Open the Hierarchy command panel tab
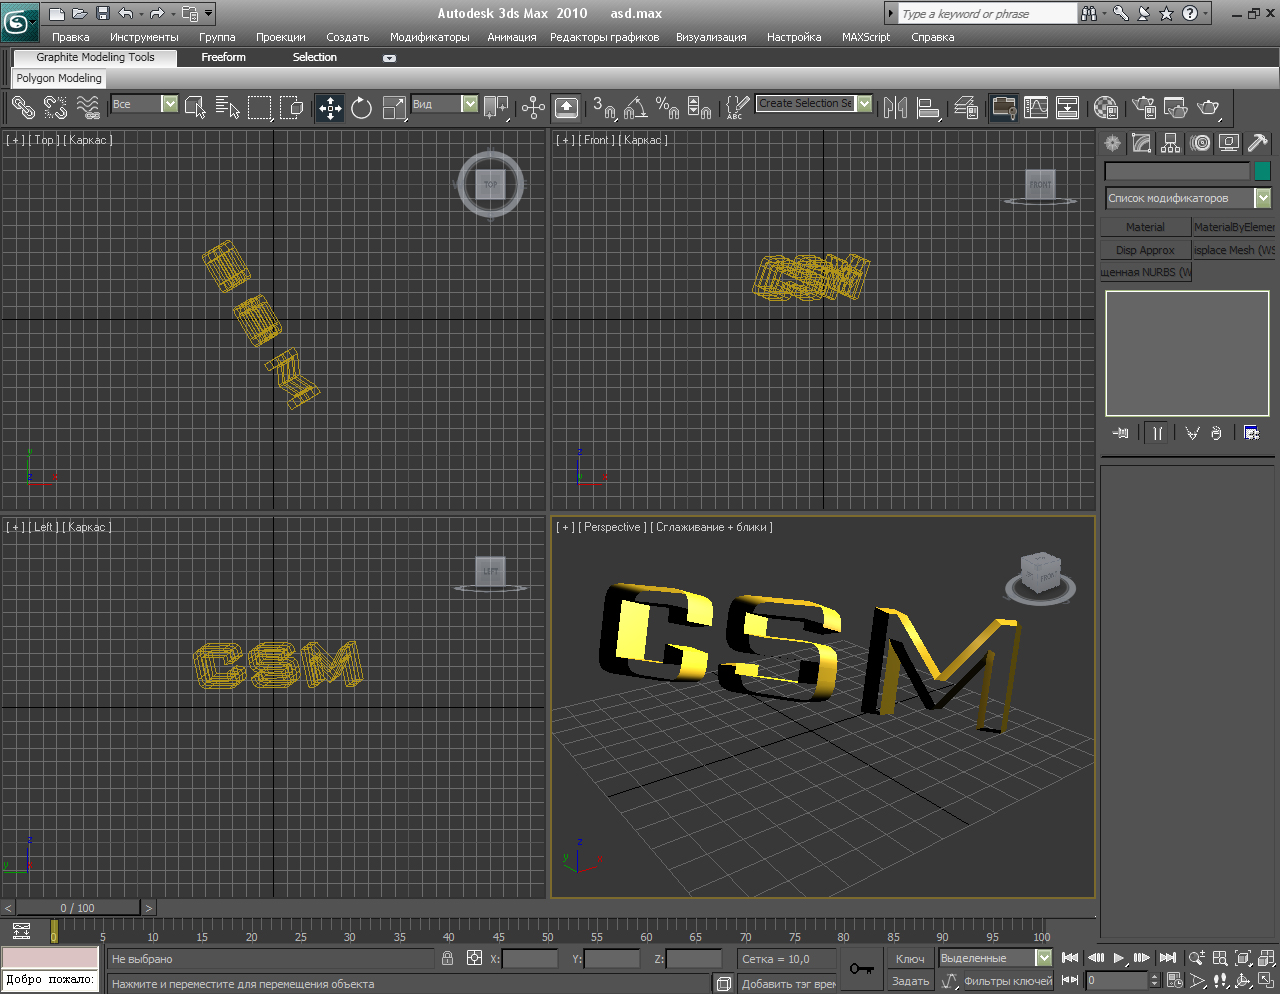1280x994 pixels. [x=1170, y=143]
